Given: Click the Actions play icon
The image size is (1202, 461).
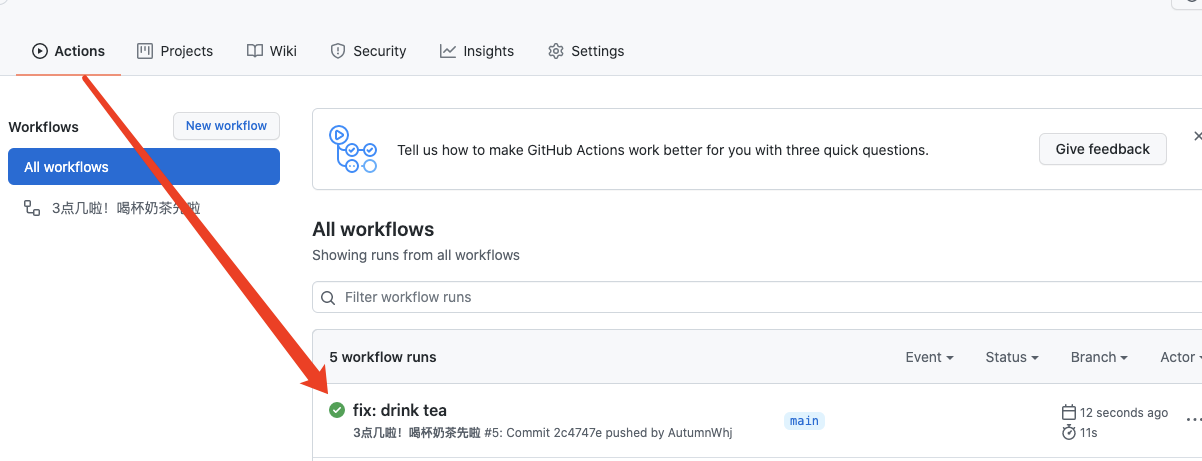Looking at the screenshot, I should pyautogui.click(x=40, y=51).
